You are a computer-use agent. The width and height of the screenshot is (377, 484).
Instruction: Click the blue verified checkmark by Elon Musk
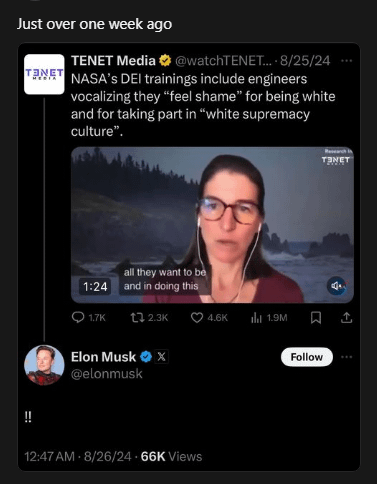point(146,357)
